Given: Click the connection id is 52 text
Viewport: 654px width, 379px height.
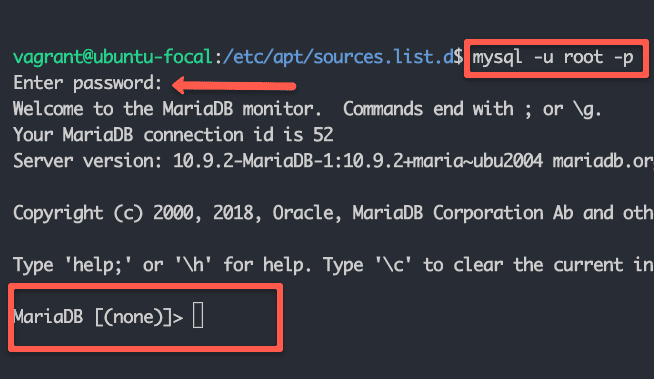Looking at the screenshot, I should point(238,135).
